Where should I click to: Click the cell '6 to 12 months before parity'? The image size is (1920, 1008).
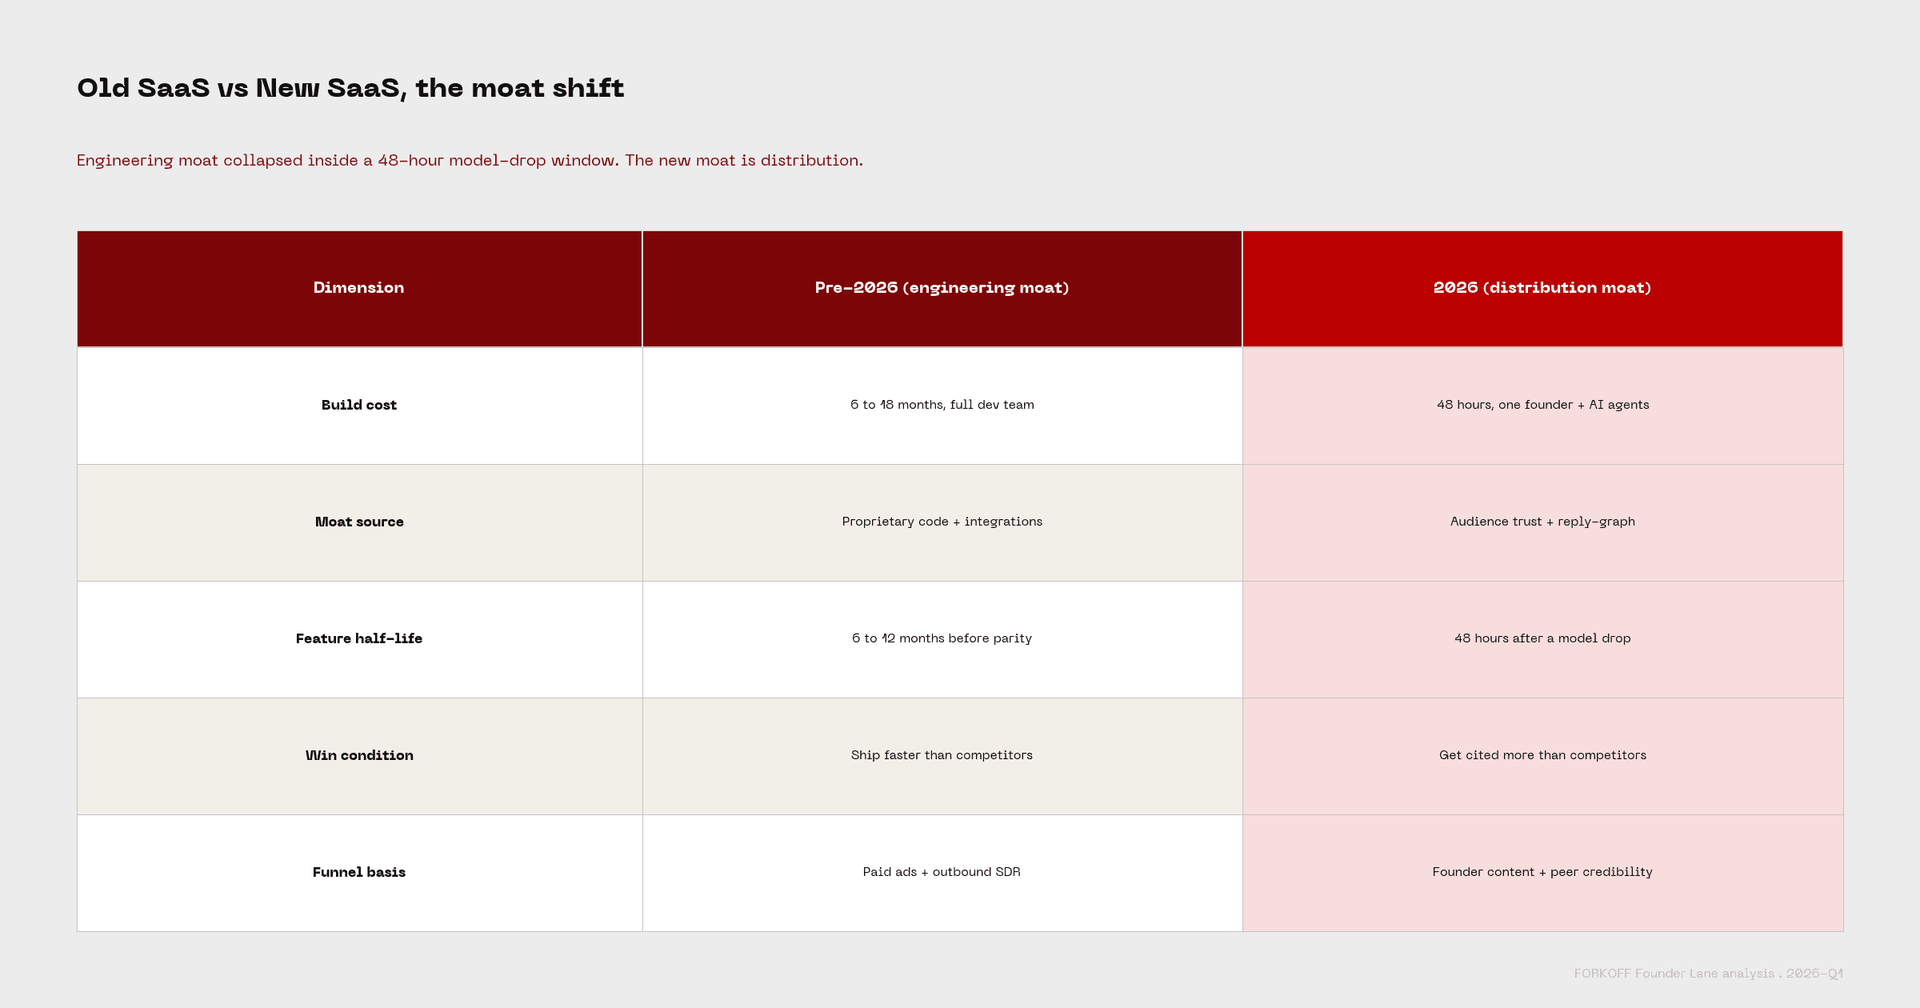[x=942, y=639]
